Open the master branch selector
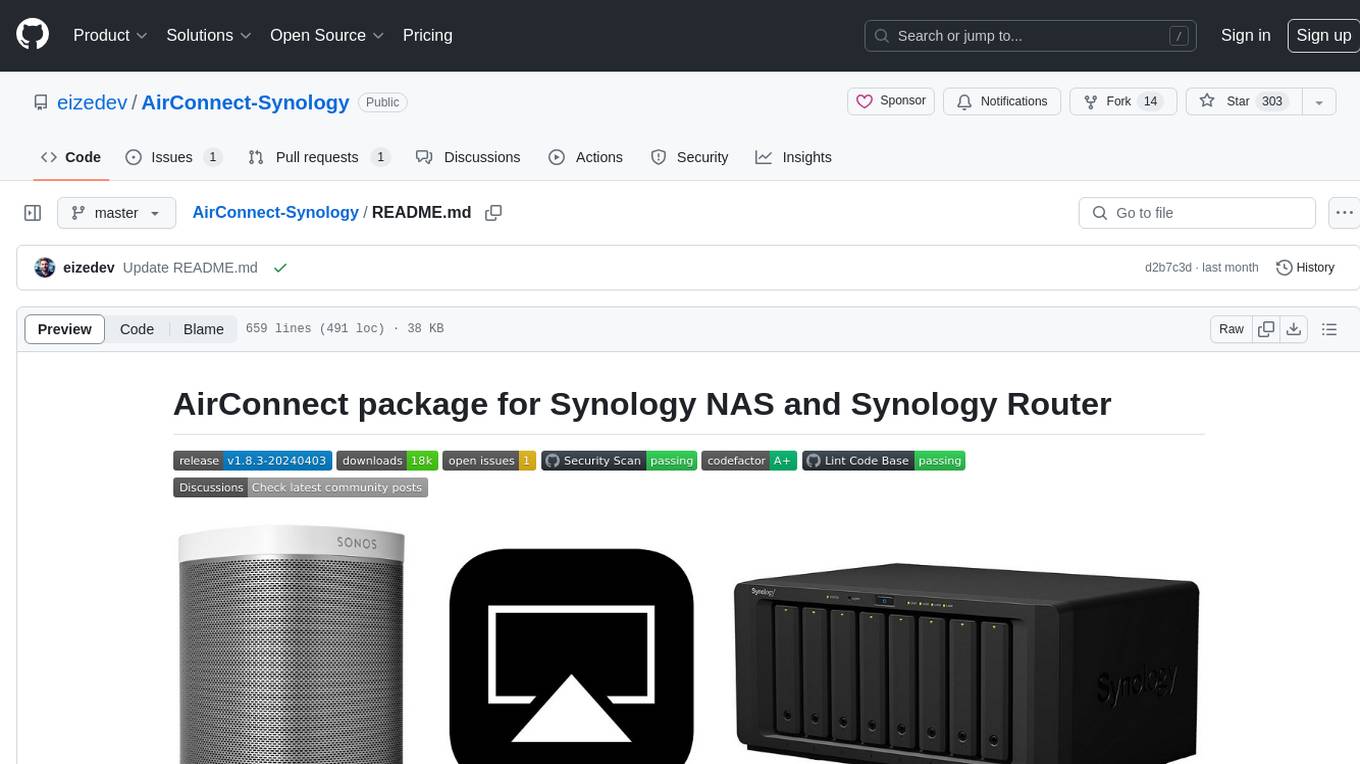 pyautogui.click(x=116, y=213)
